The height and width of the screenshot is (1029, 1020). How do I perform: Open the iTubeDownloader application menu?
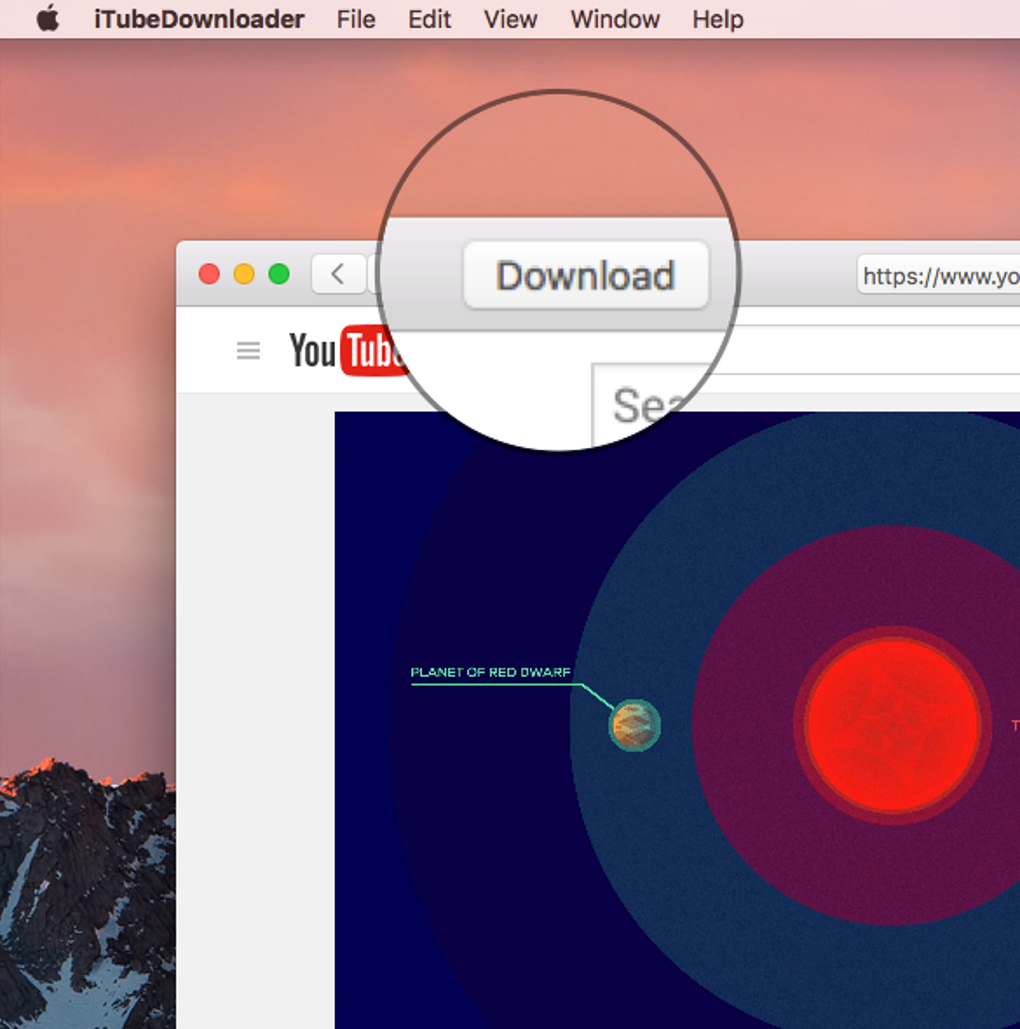[x=199, y=19]
